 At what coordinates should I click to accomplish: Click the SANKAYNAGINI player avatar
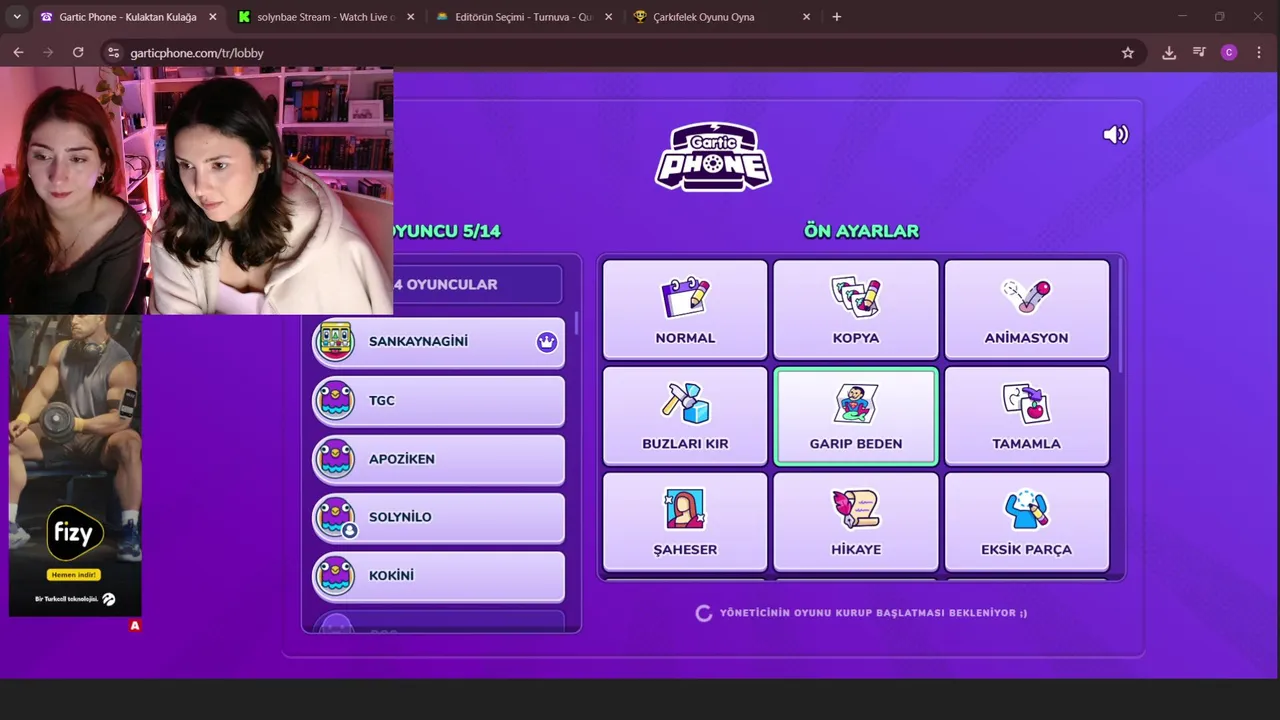click(335, 341)
